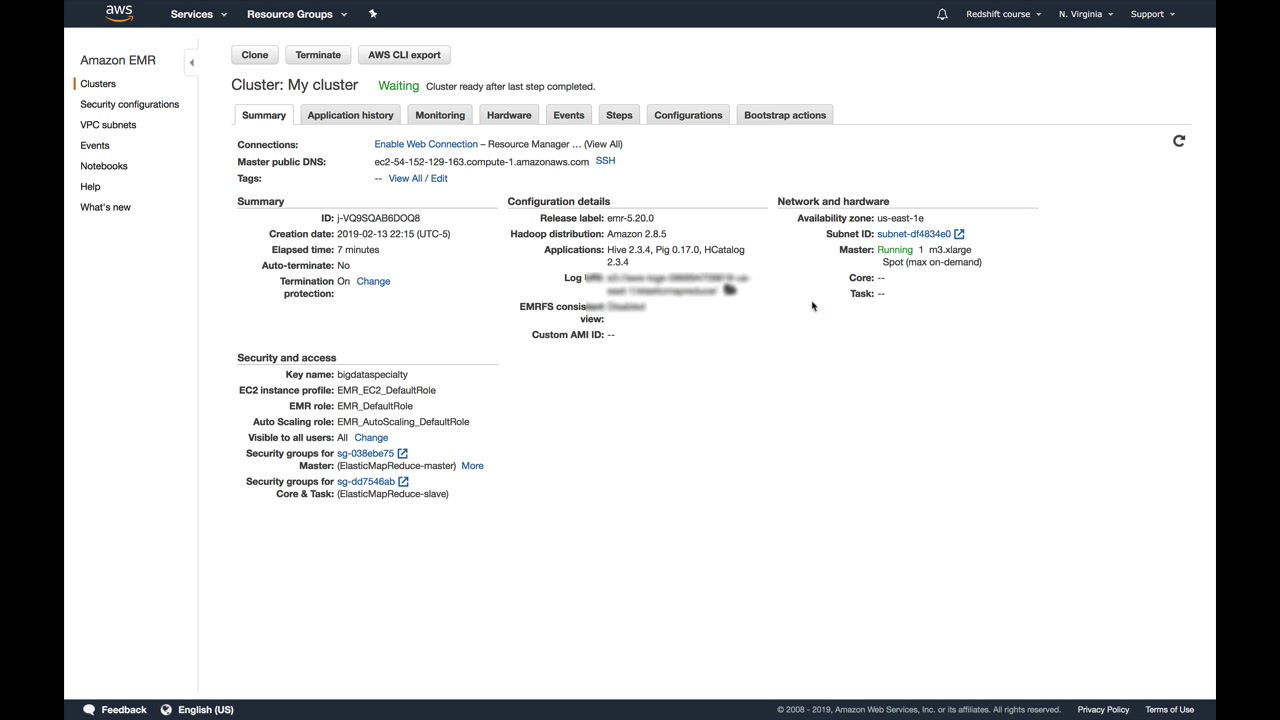Click the SSH link
The height and width of the screenshot is (720, 1280).
click(605, 161)
